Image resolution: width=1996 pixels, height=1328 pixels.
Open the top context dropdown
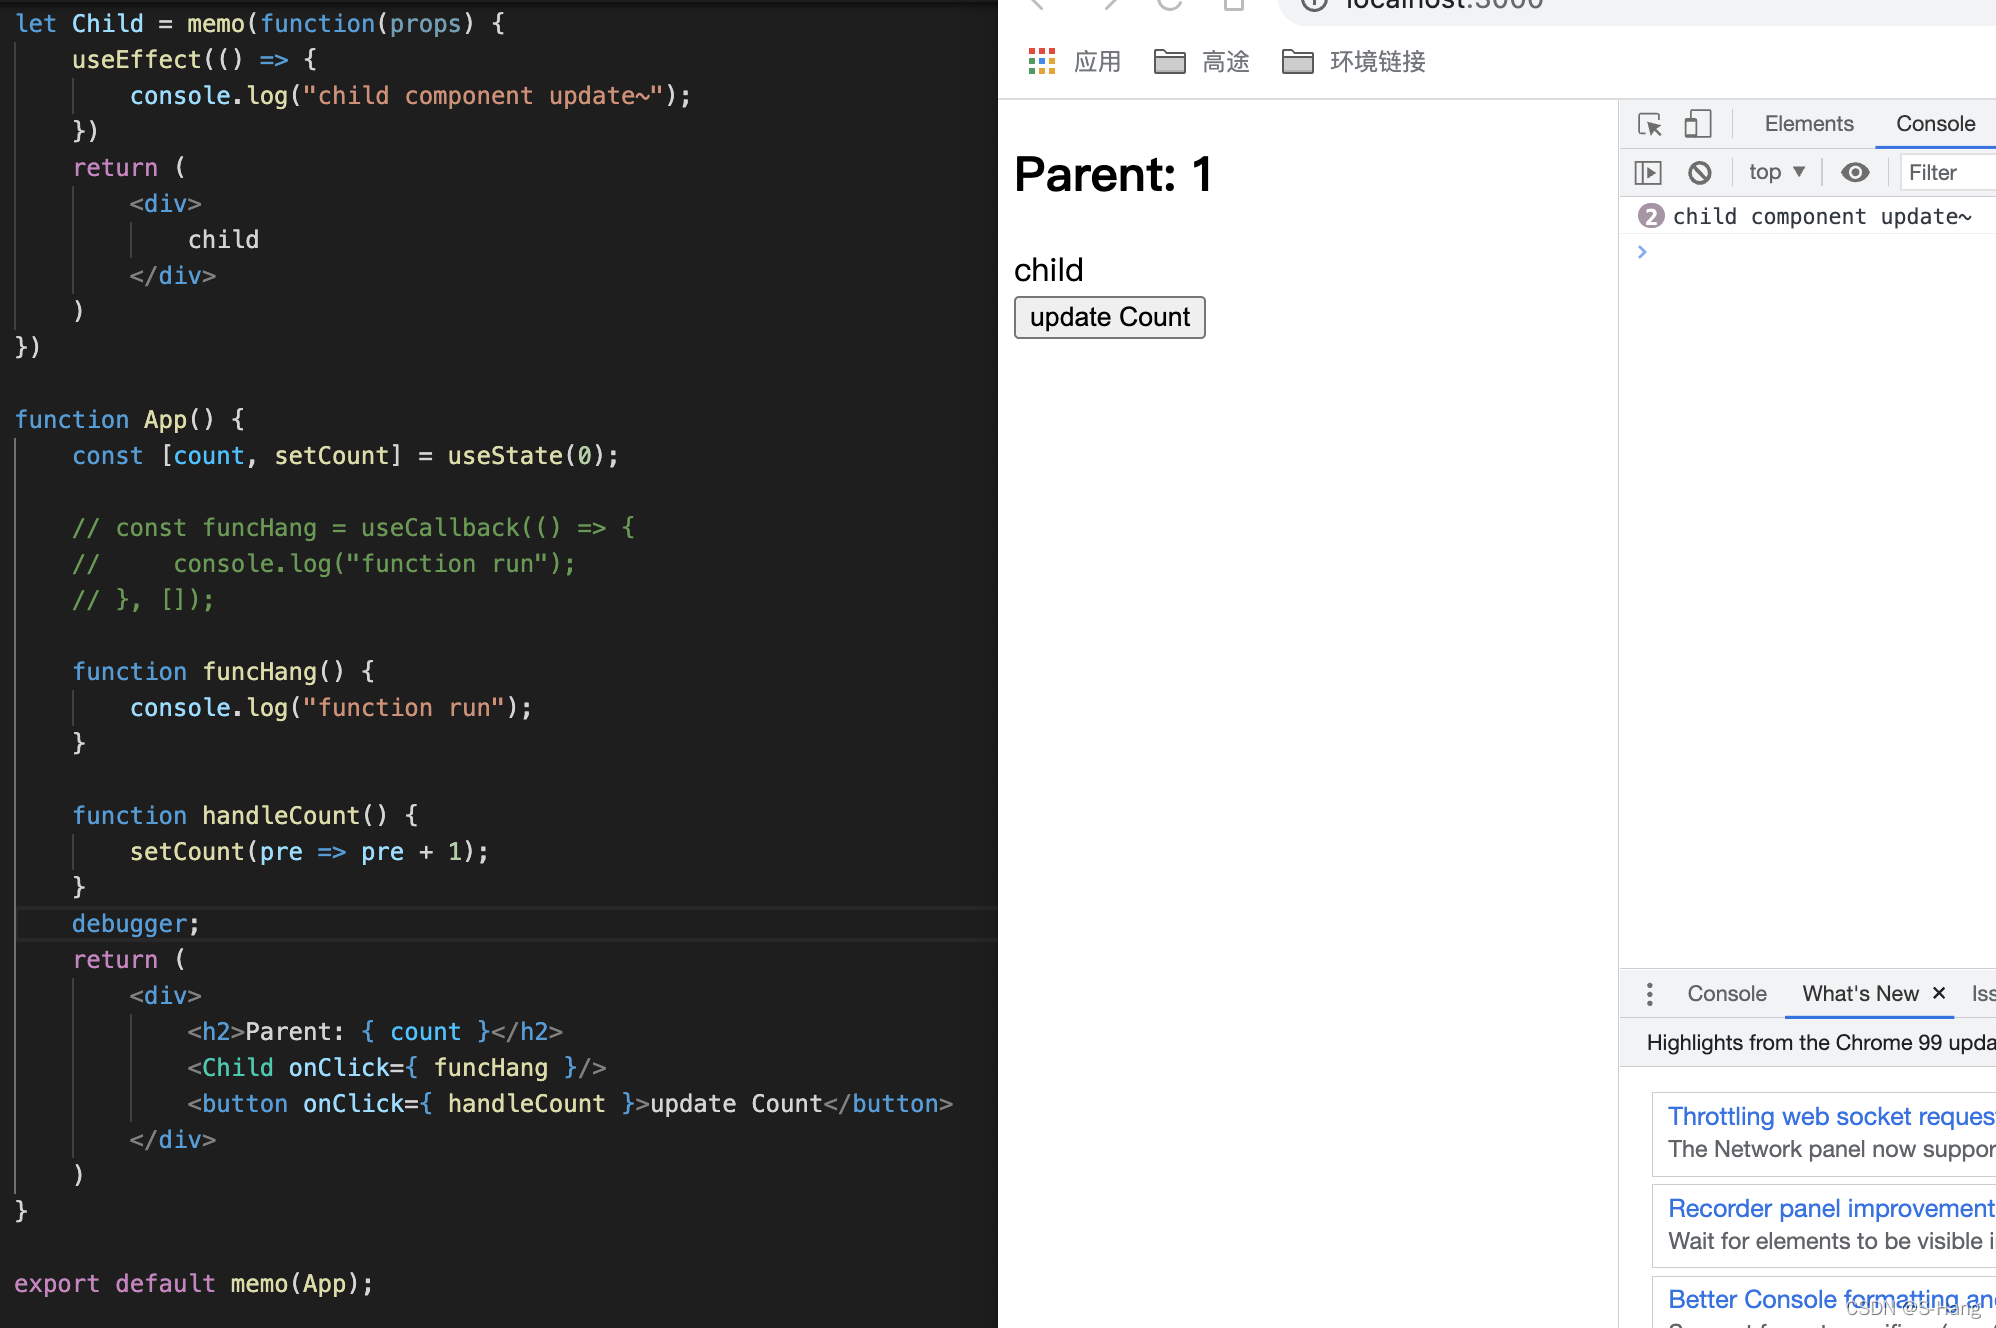[1777, 172]
